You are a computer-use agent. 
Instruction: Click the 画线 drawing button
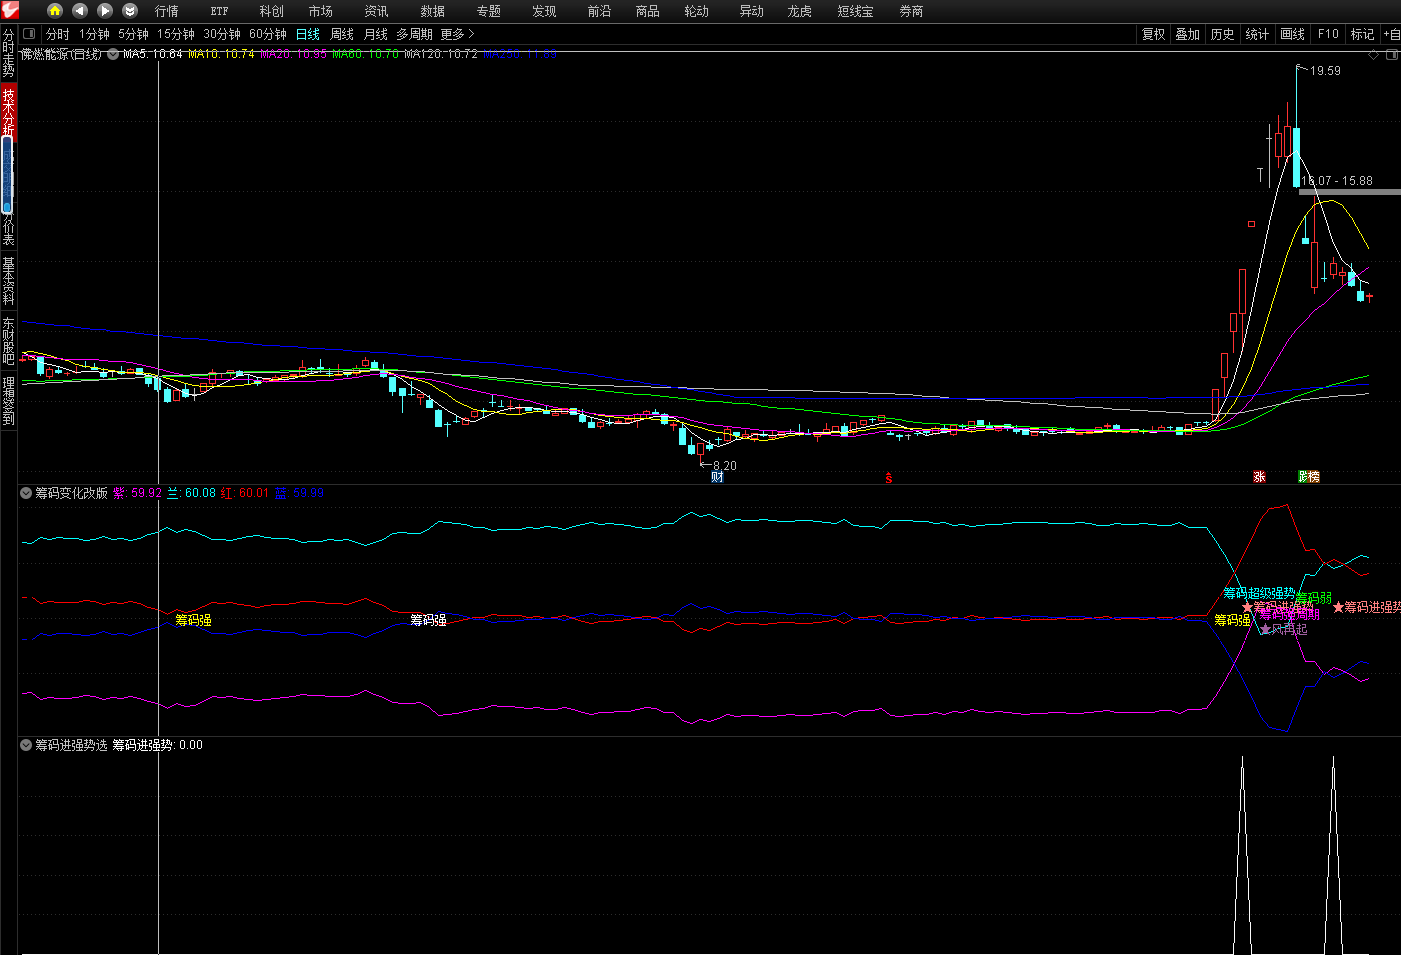pos(1292,34)
